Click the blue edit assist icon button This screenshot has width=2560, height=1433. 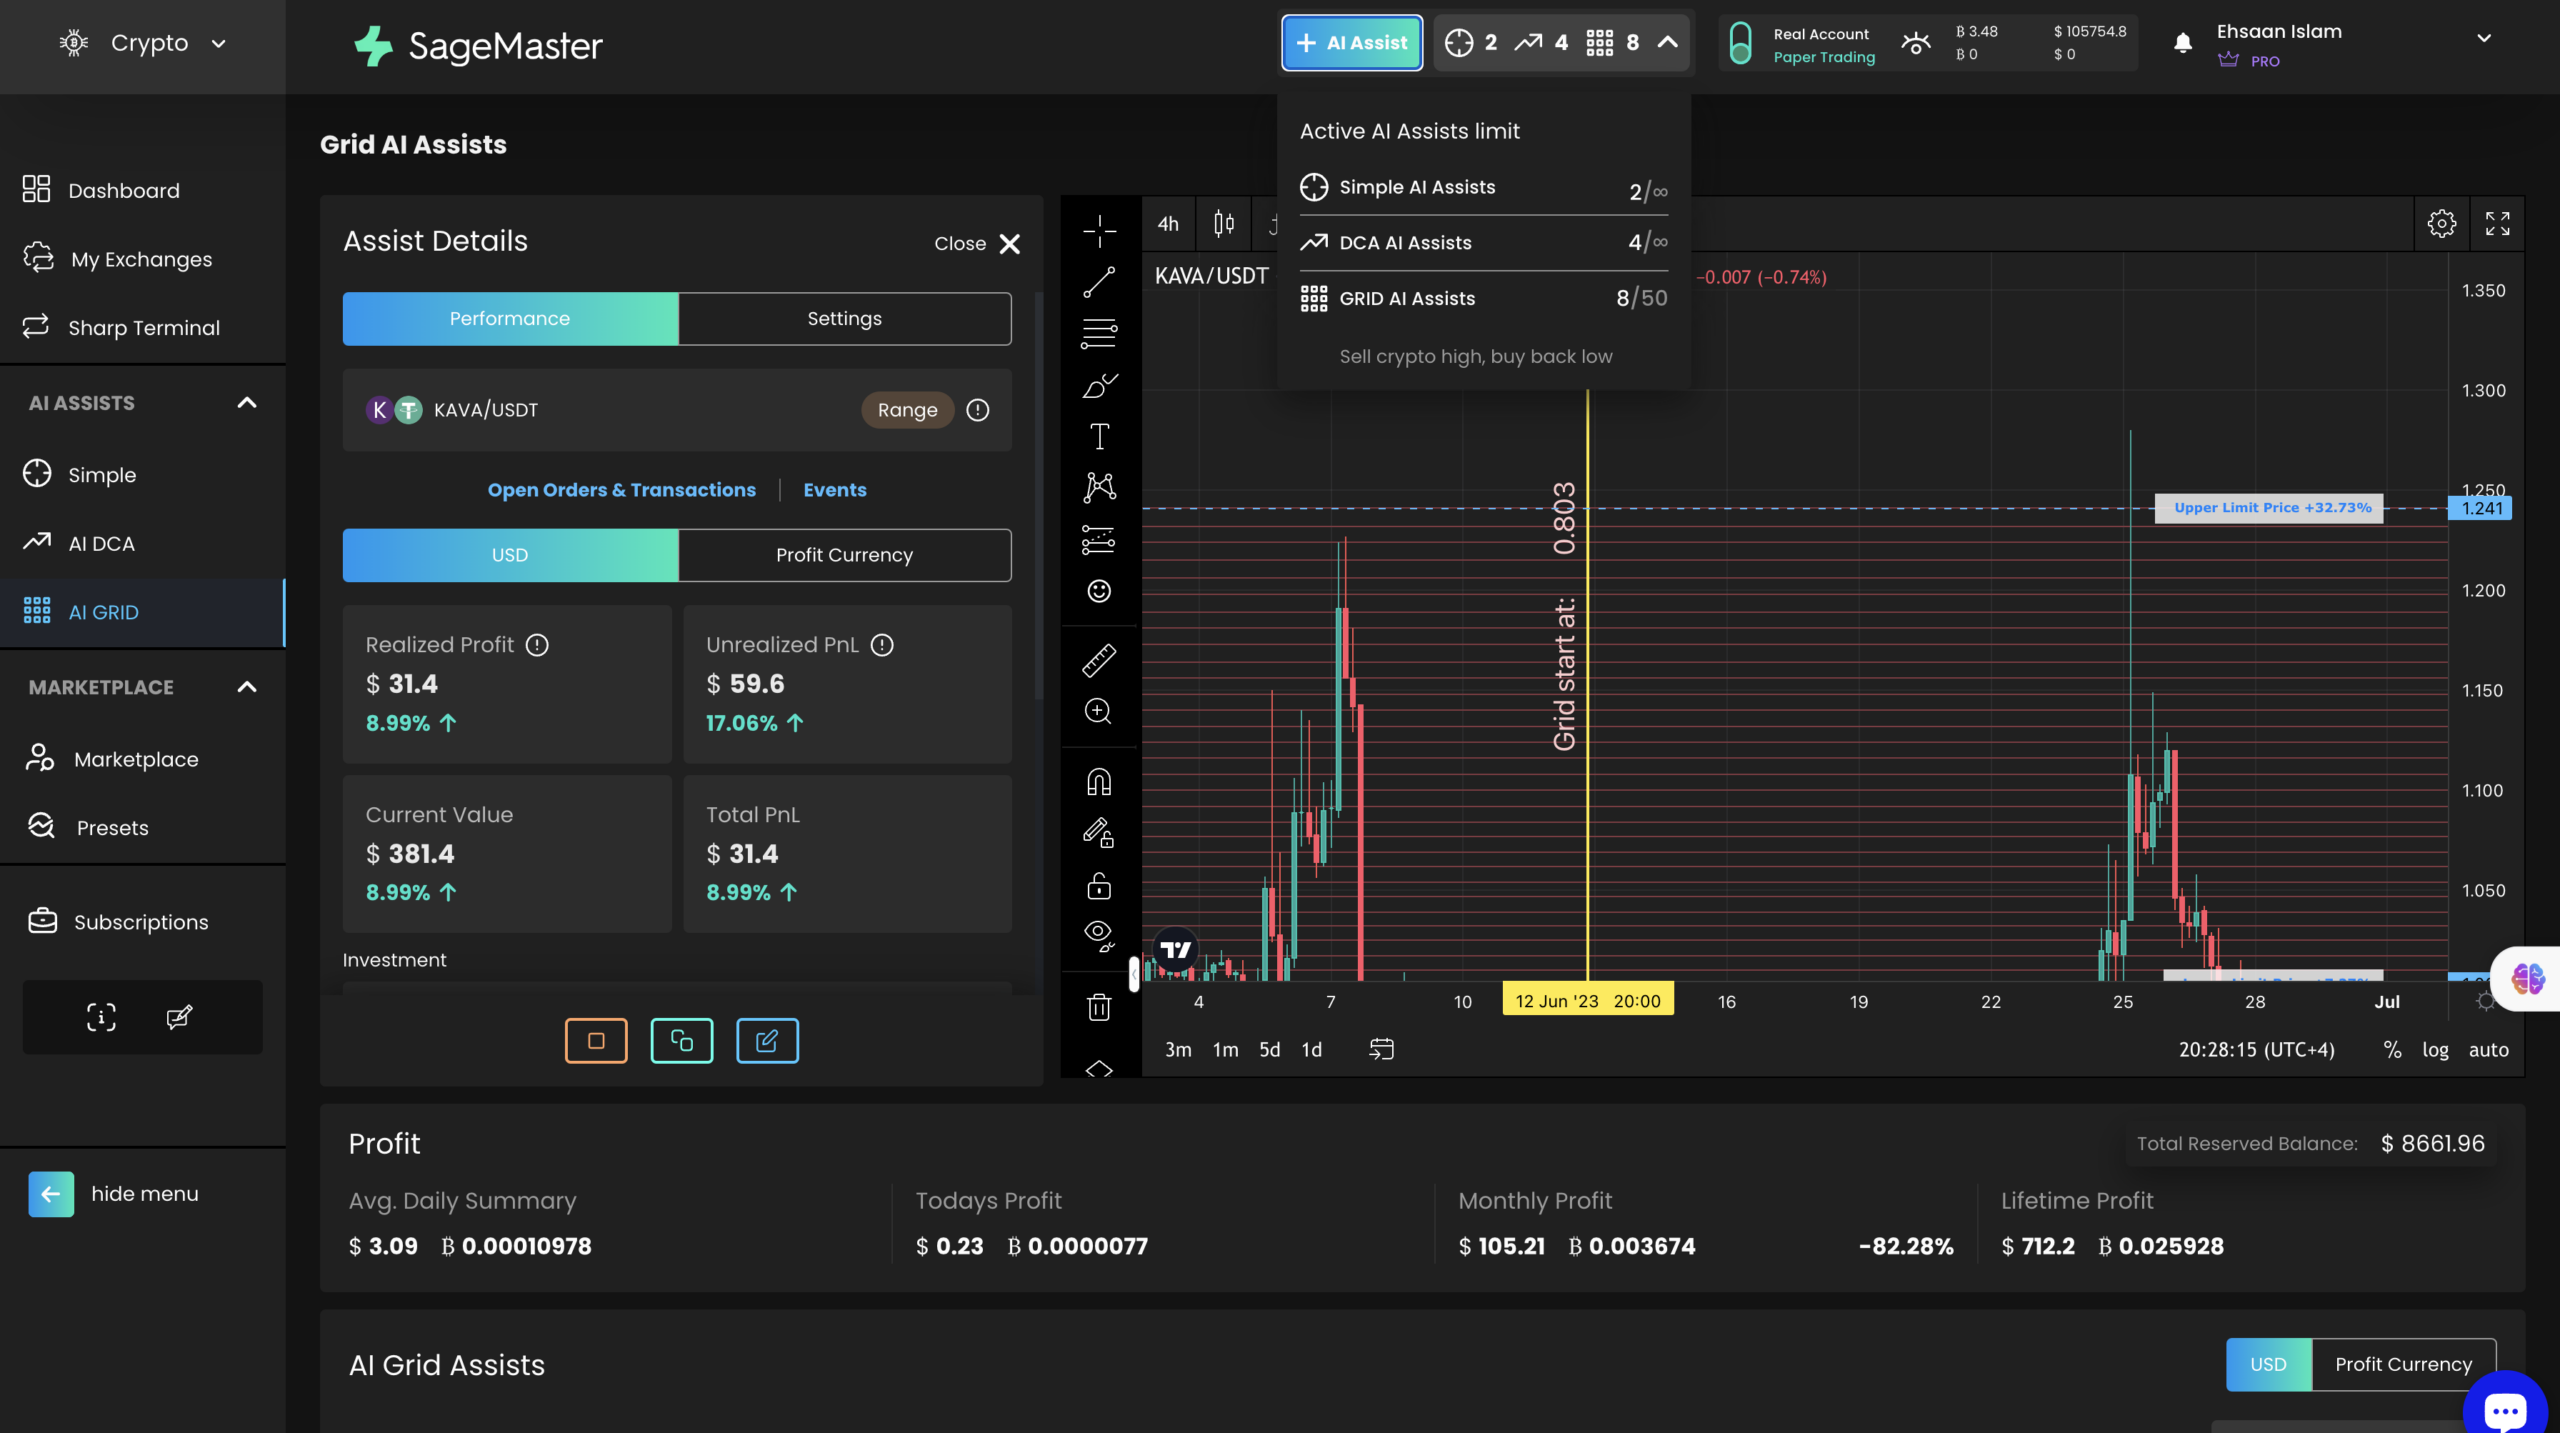click(x=767, y=1040)
